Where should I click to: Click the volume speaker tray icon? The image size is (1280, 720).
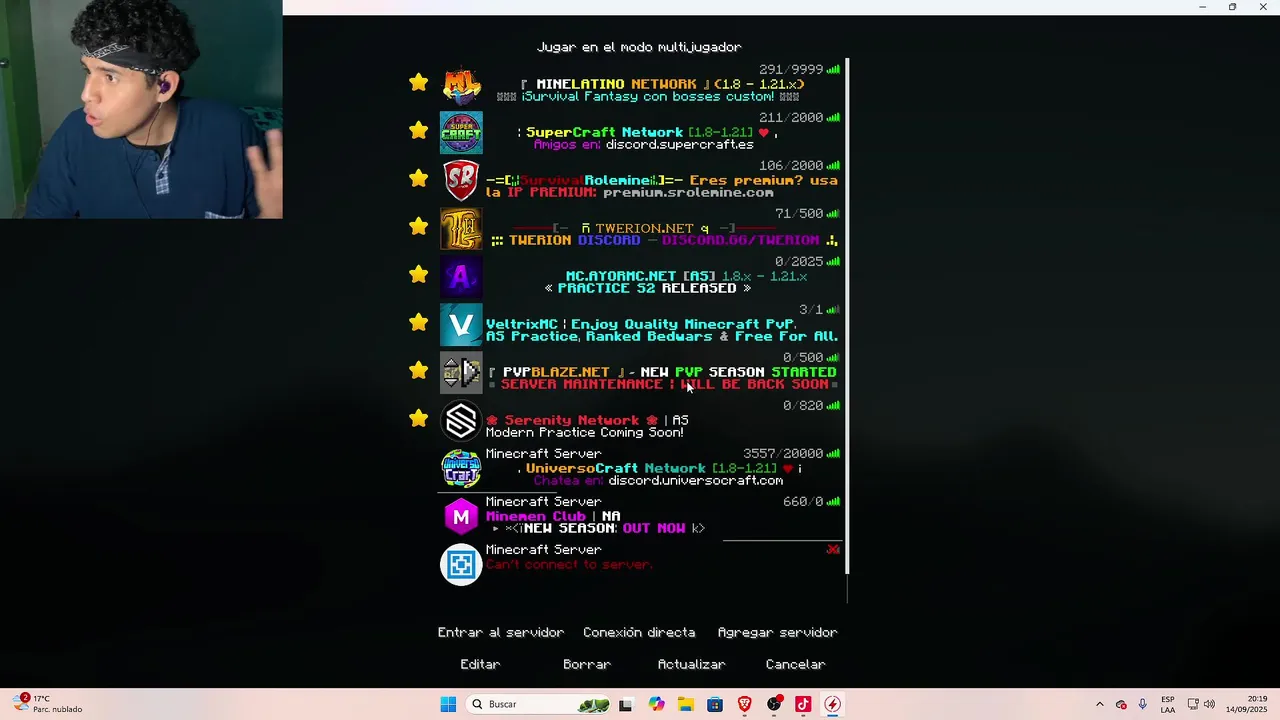coord(1209,704)
